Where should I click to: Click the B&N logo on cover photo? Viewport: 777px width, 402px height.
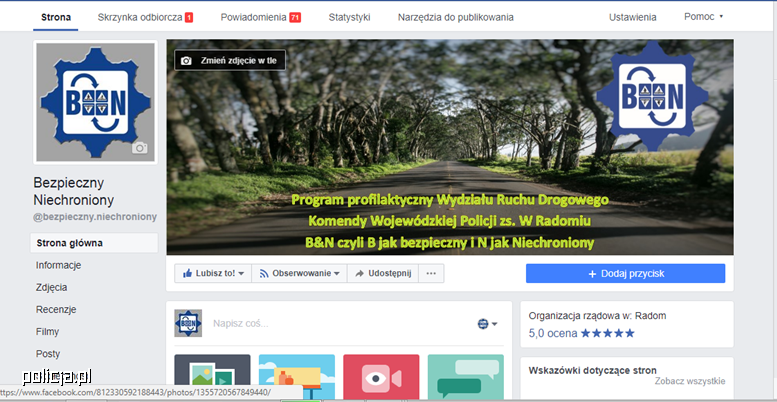pos(645,97)
